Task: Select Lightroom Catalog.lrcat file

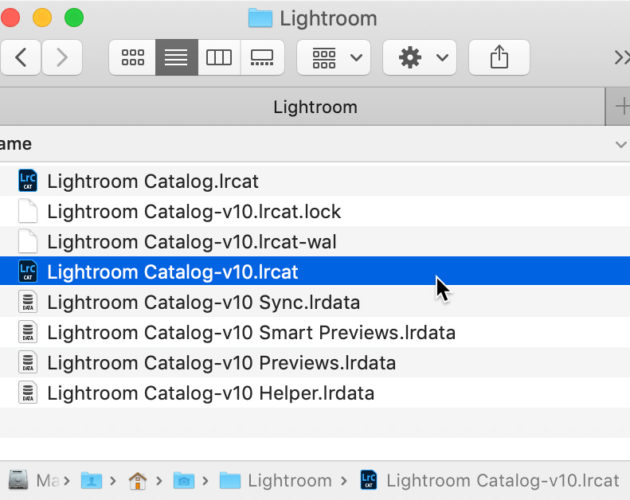Action: tap(315, 181)
